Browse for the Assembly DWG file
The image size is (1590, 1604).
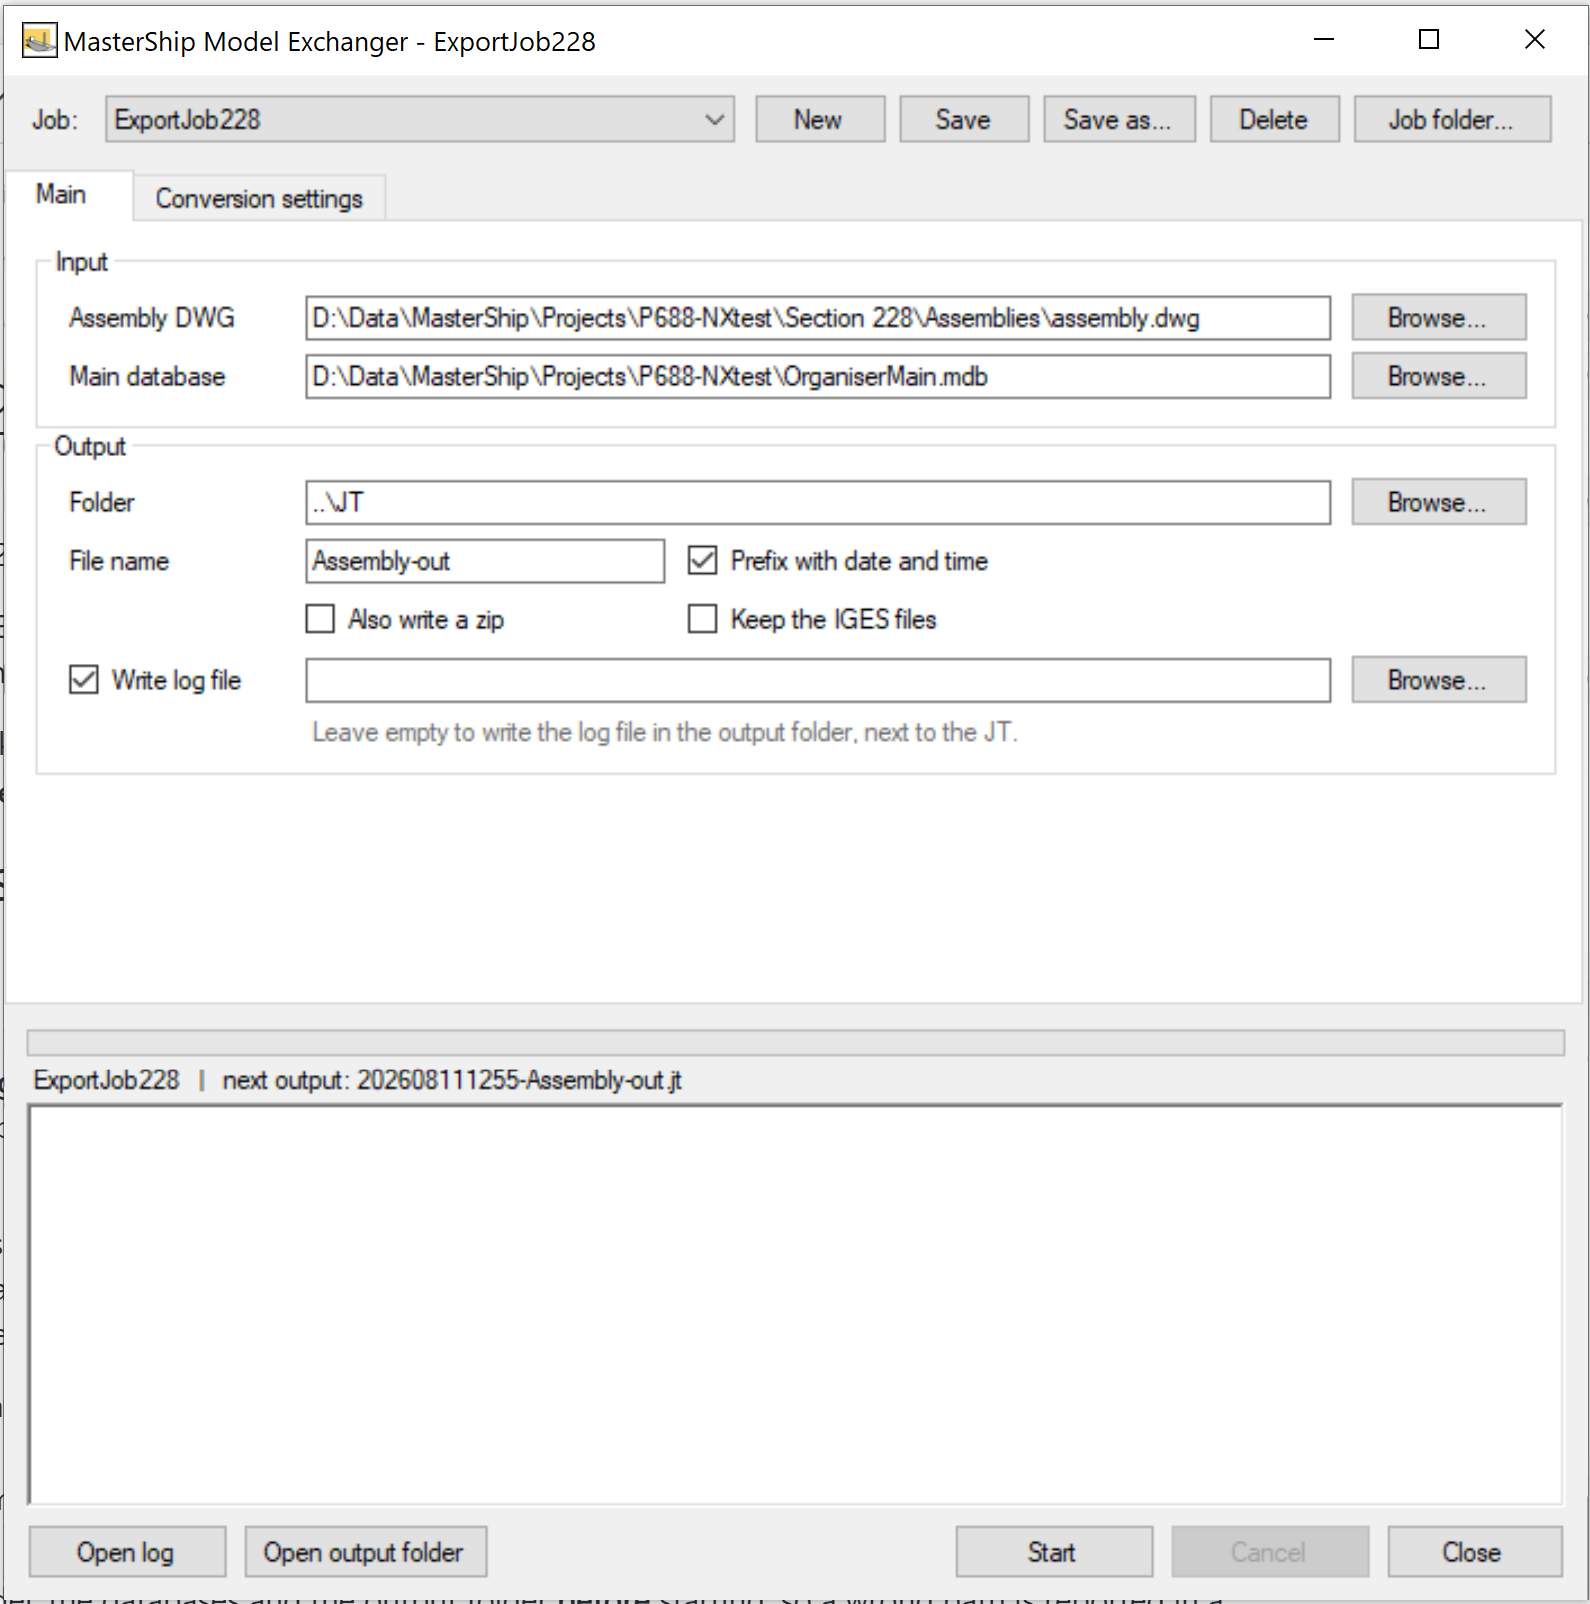(1439, 318)
